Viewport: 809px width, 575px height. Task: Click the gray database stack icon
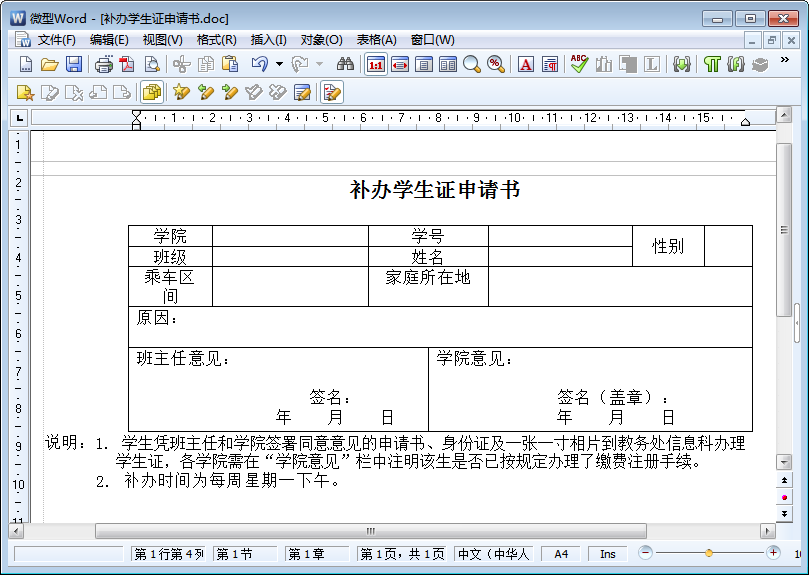click(x=759, y=65)
